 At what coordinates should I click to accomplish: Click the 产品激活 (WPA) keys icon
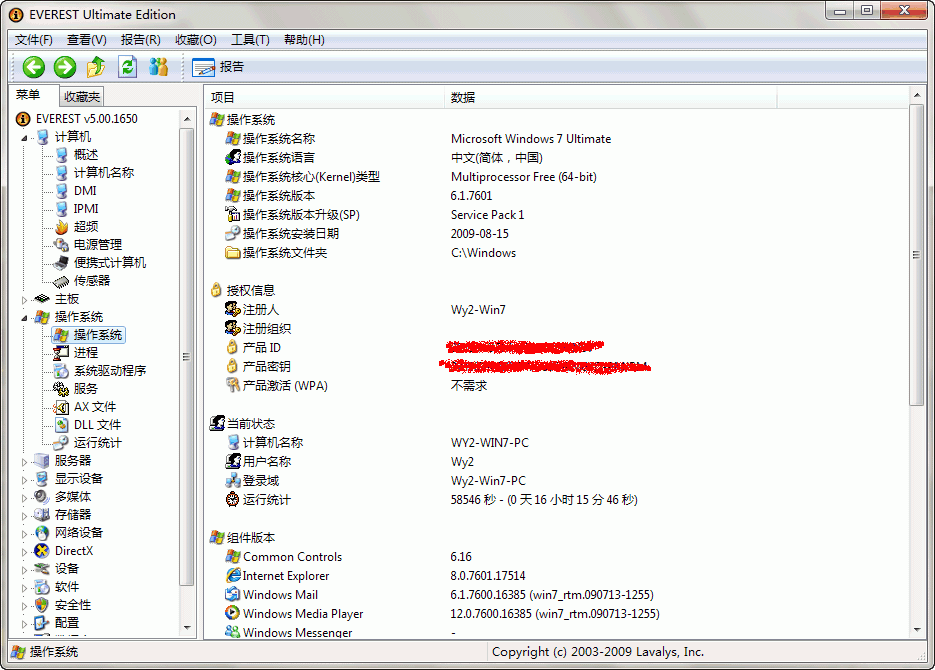(x=233, y=385)
